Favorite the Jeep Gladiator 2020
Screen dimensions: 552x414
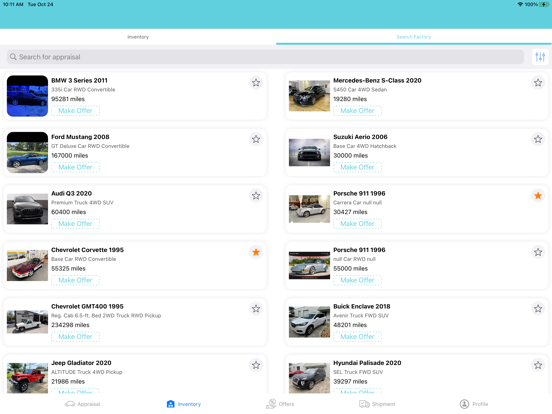[256, 365]
